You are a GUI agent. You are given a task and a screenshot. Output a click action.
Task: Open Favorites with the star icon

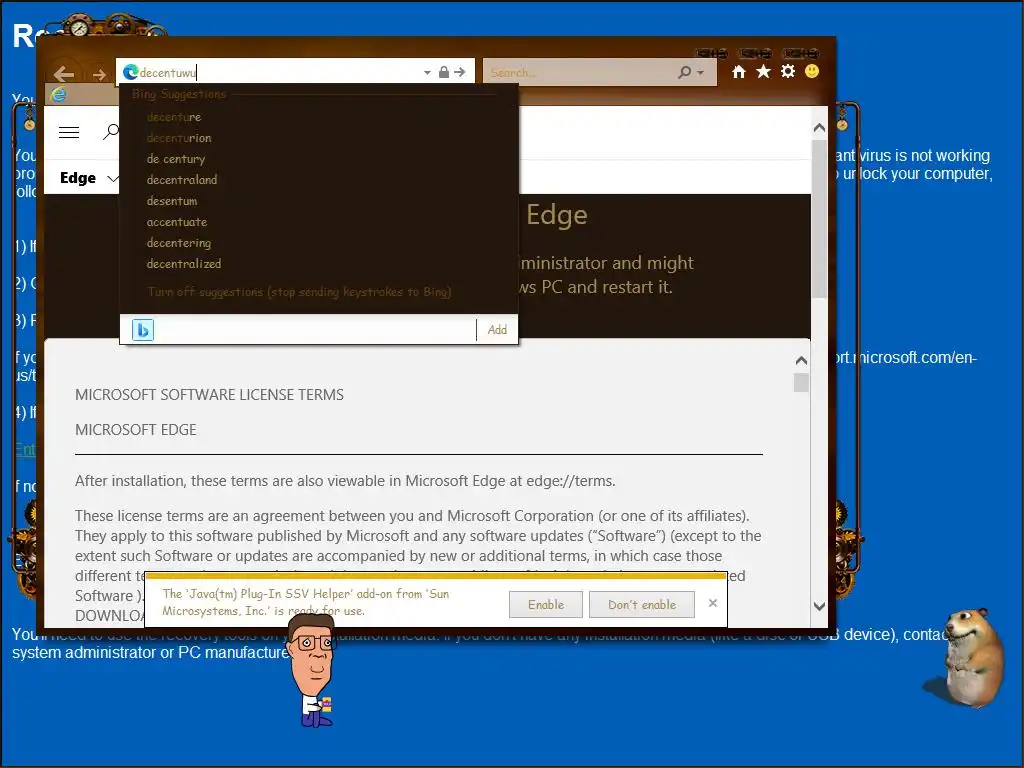pyautogui.click(x=763, y=71)
